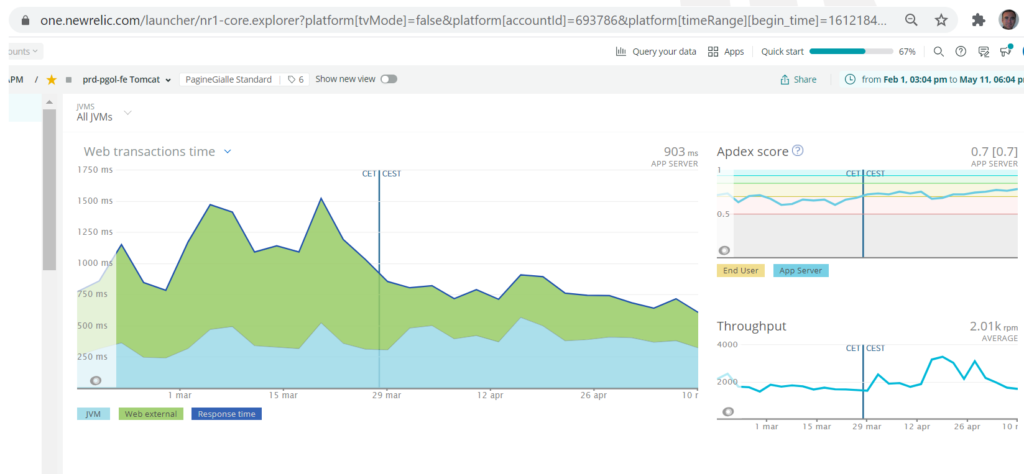
Task: Click the tags icon showing 6
Action: pyautogui.click(x=295, y=80)
